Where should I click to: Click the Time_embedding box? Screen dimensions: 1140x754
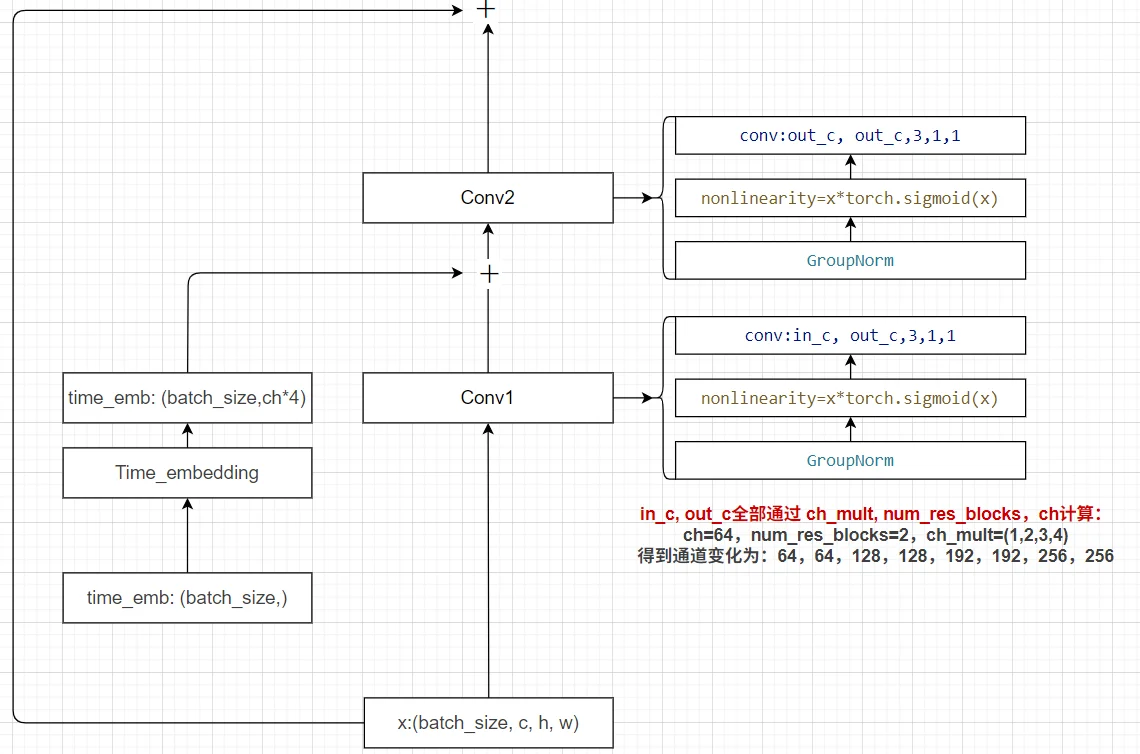pos(186,472)
